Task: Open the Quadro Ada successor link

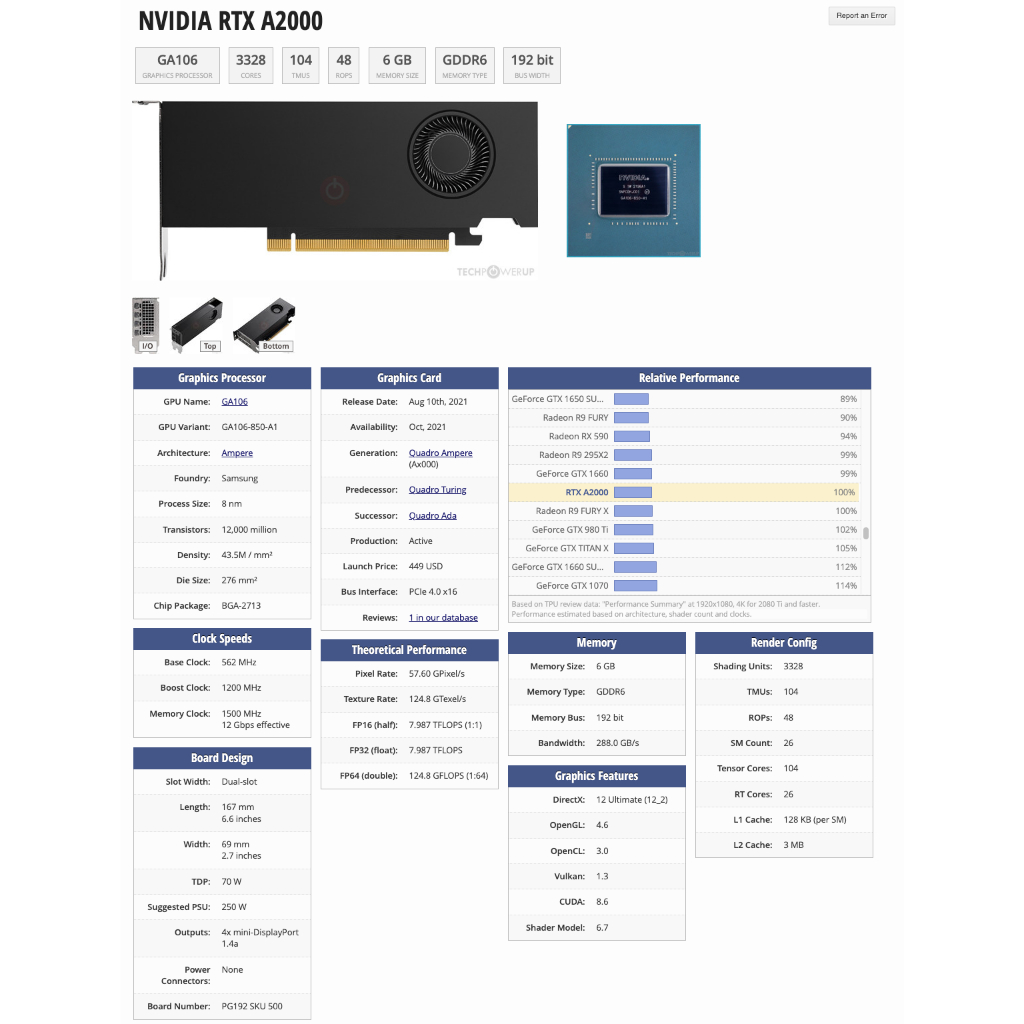Action: [x=431, y=516]
